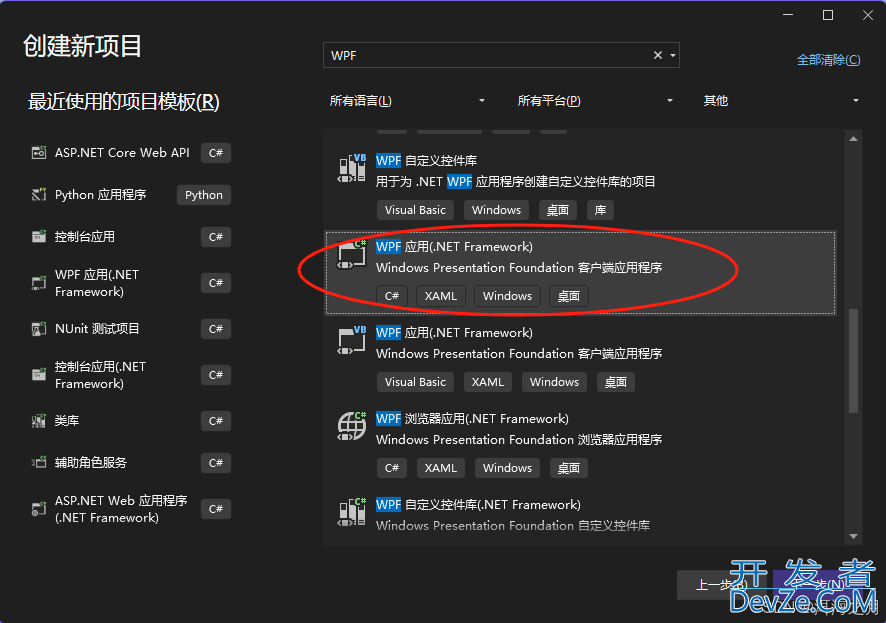Click the 上一步 back button
Viewport: 886px width, 623px height.
(721, 585)
